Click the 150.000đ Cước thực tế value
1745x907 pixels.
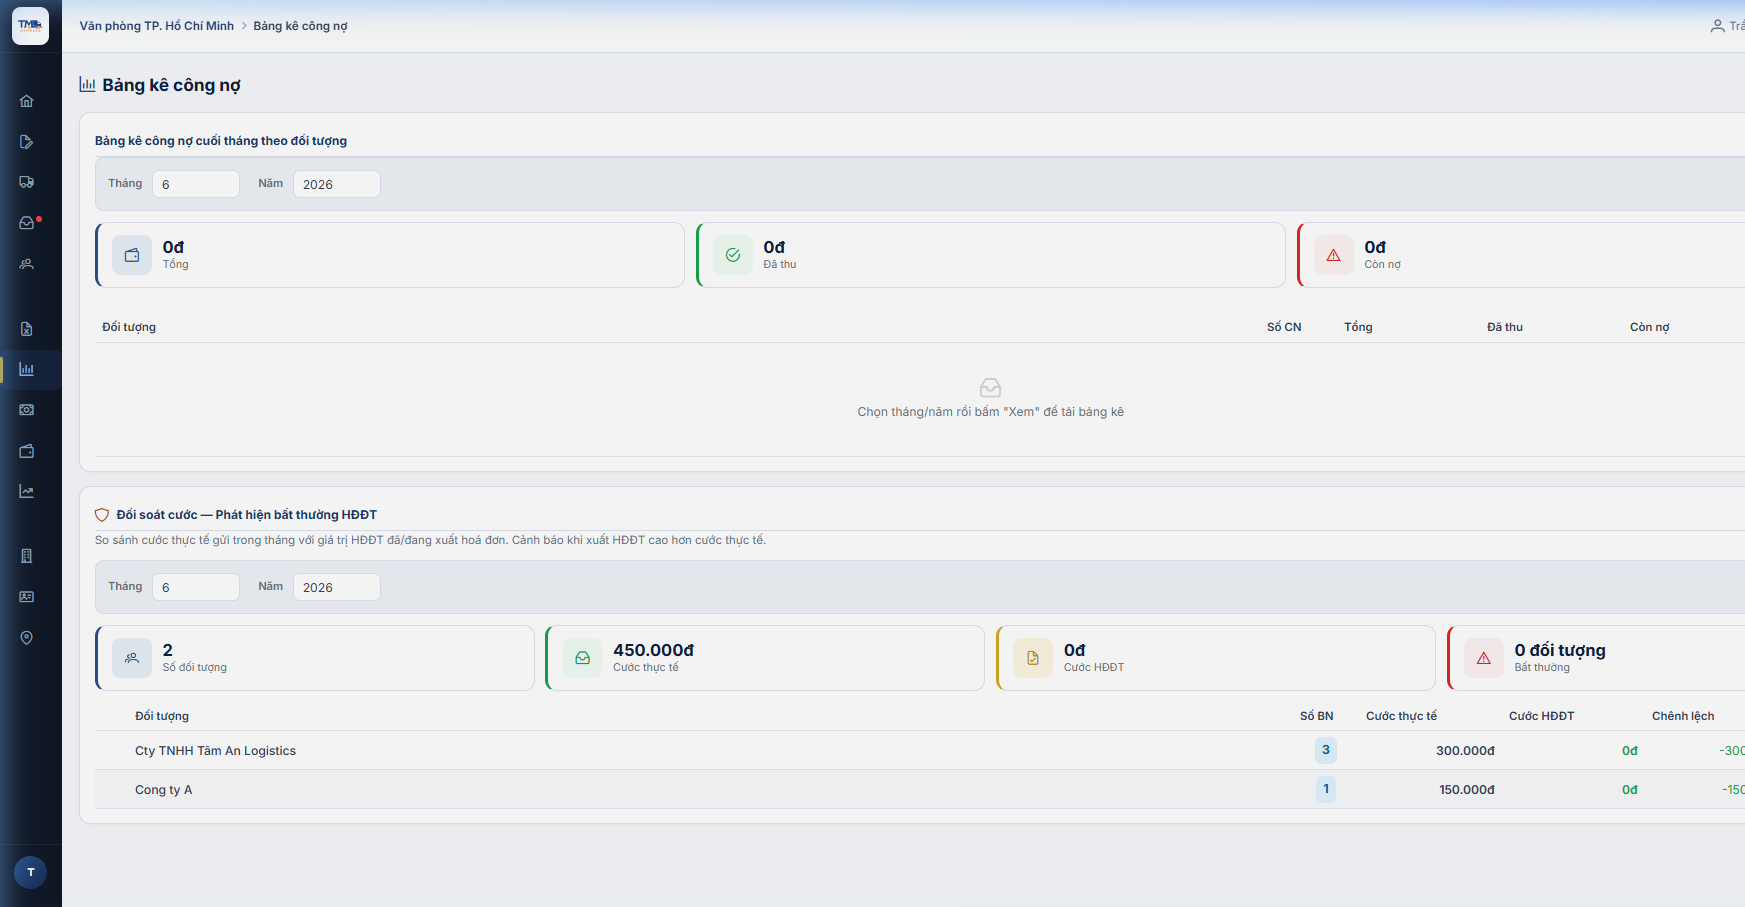click(1467, 790)
